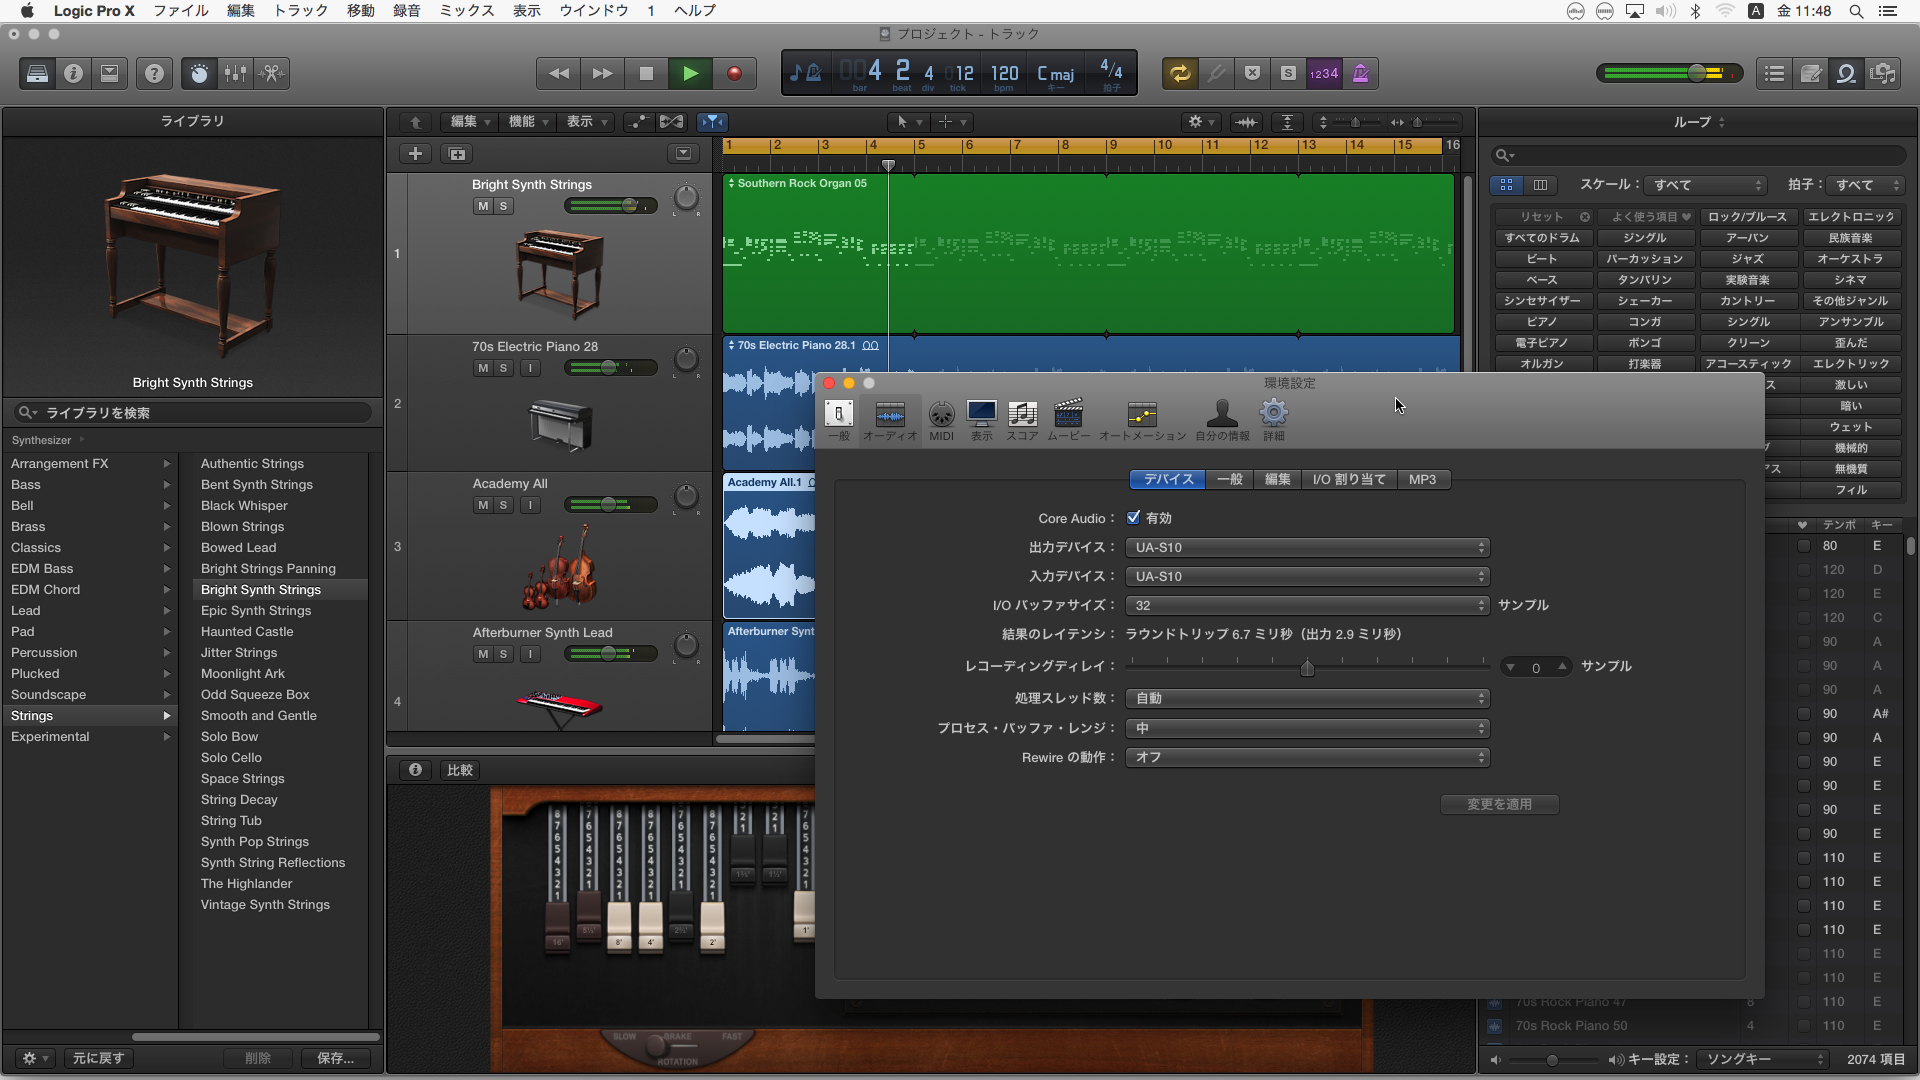Viewport: 1920px width, 1080px height.
Task: Add new track with plus button
Action: [x=415, y=153]
